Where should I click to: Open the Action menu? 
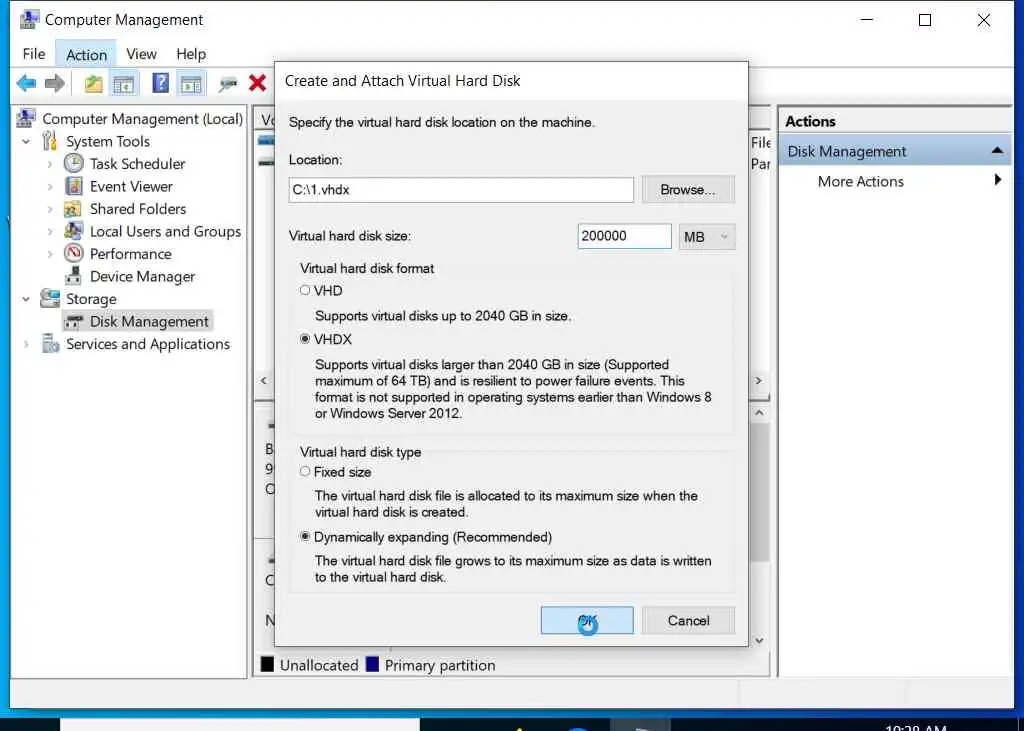(x=86, y=54)
